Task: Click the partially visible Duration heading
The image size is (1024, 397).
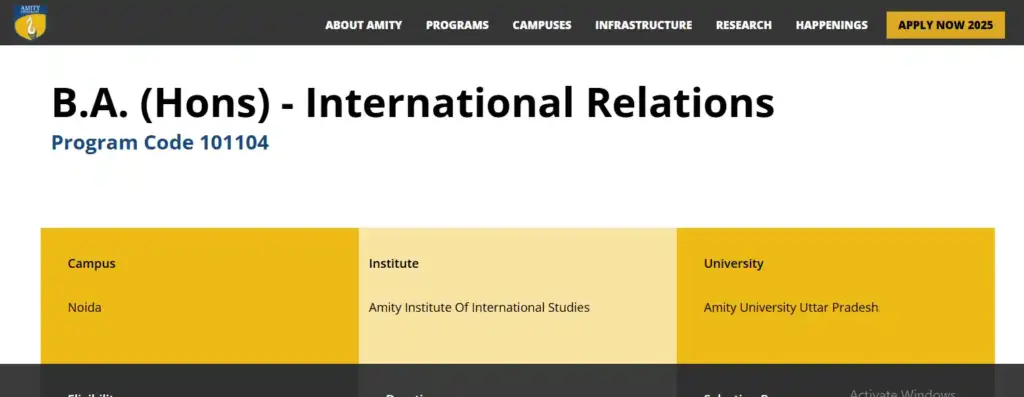Action: point(409,394)
